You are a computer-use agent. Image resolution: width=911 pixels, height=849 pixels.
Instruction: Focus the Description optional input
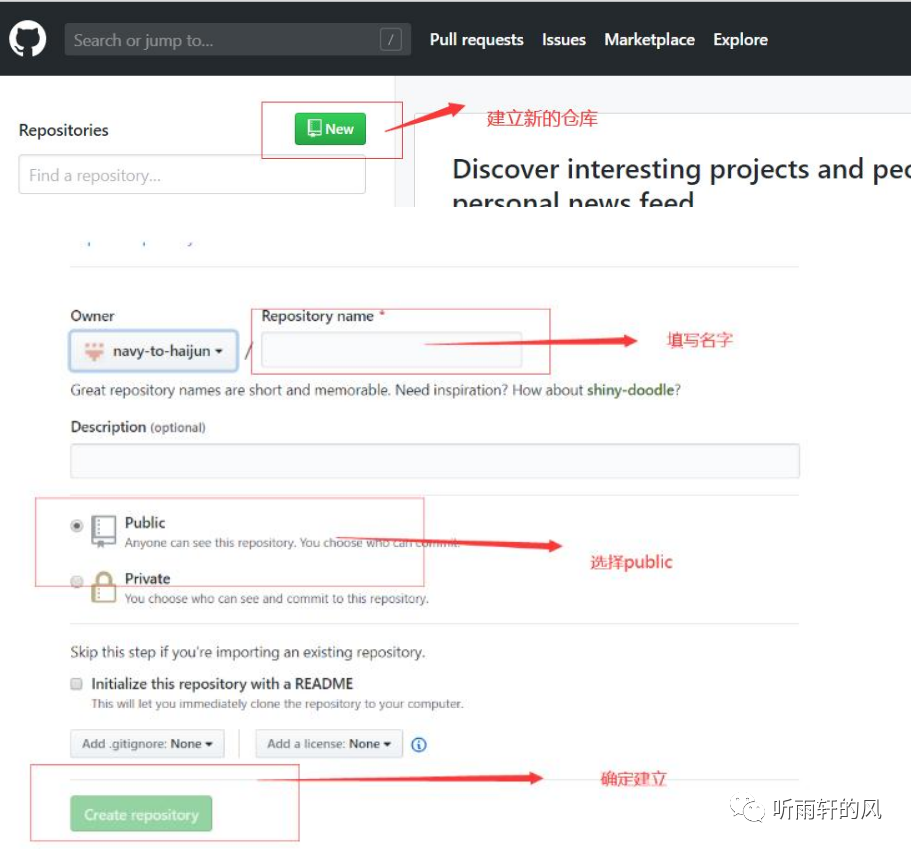pos(435,461)
